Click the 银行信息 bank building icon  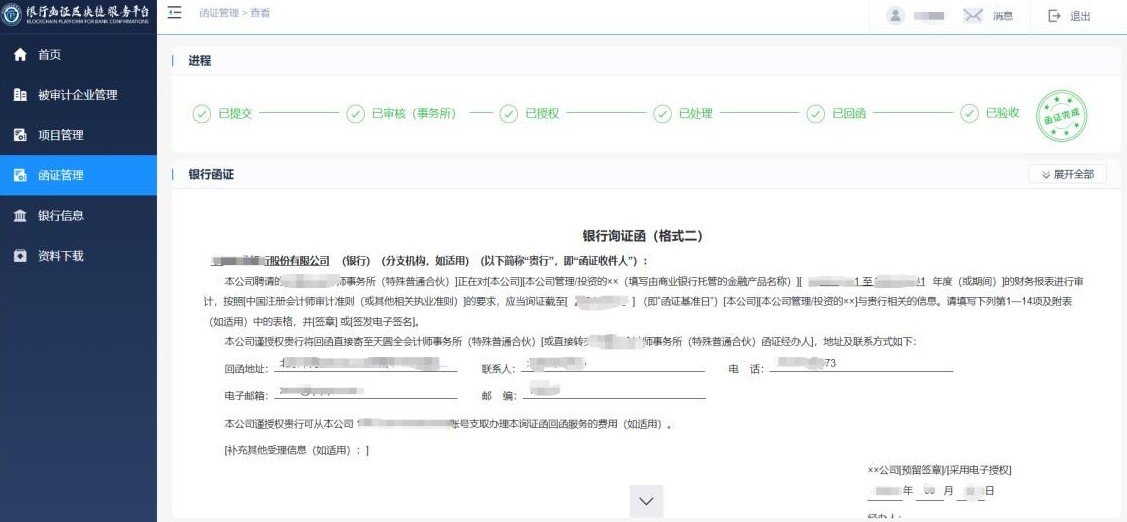(x=19, y=216)
